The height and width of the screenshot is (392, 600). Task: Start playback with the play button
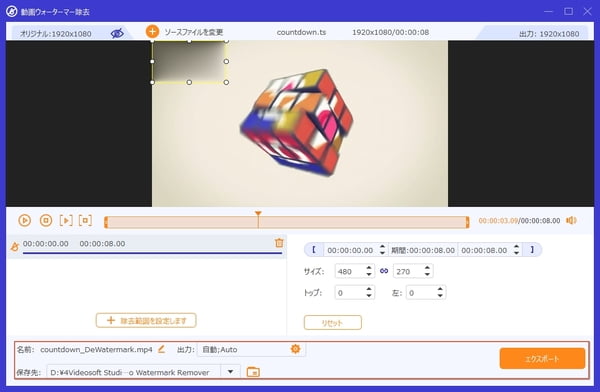[x=24, y=220]
